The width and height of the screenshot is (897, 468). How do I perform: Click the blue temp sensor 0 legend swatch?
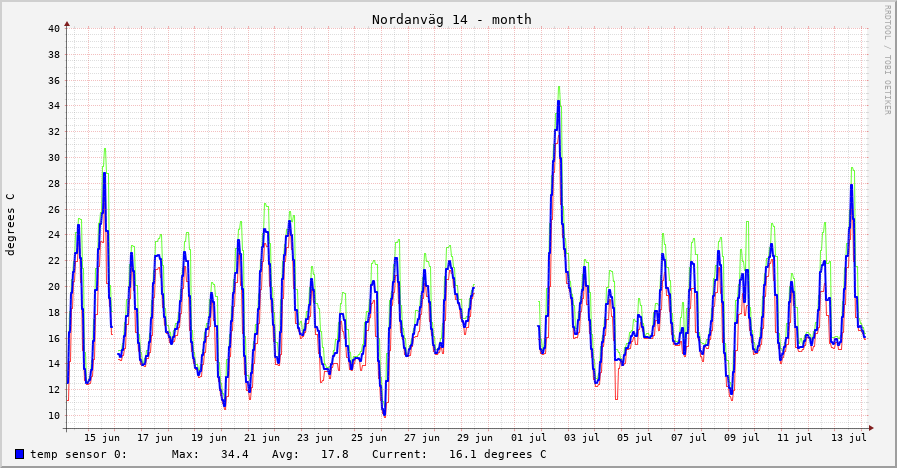pyautogui.click(x=19, y=454)
